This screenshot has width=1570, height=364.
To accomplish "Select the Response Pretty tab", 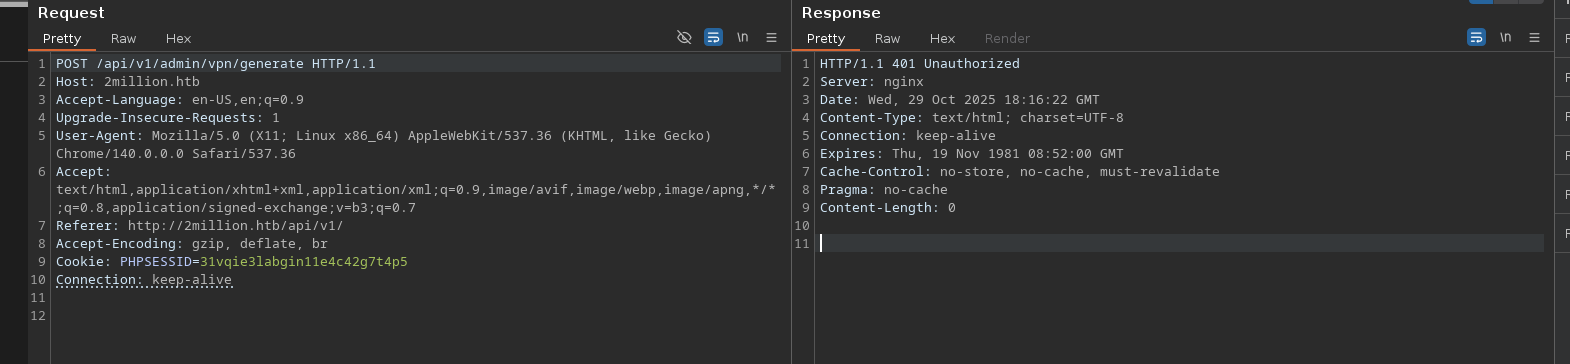I will click(826, 38).
